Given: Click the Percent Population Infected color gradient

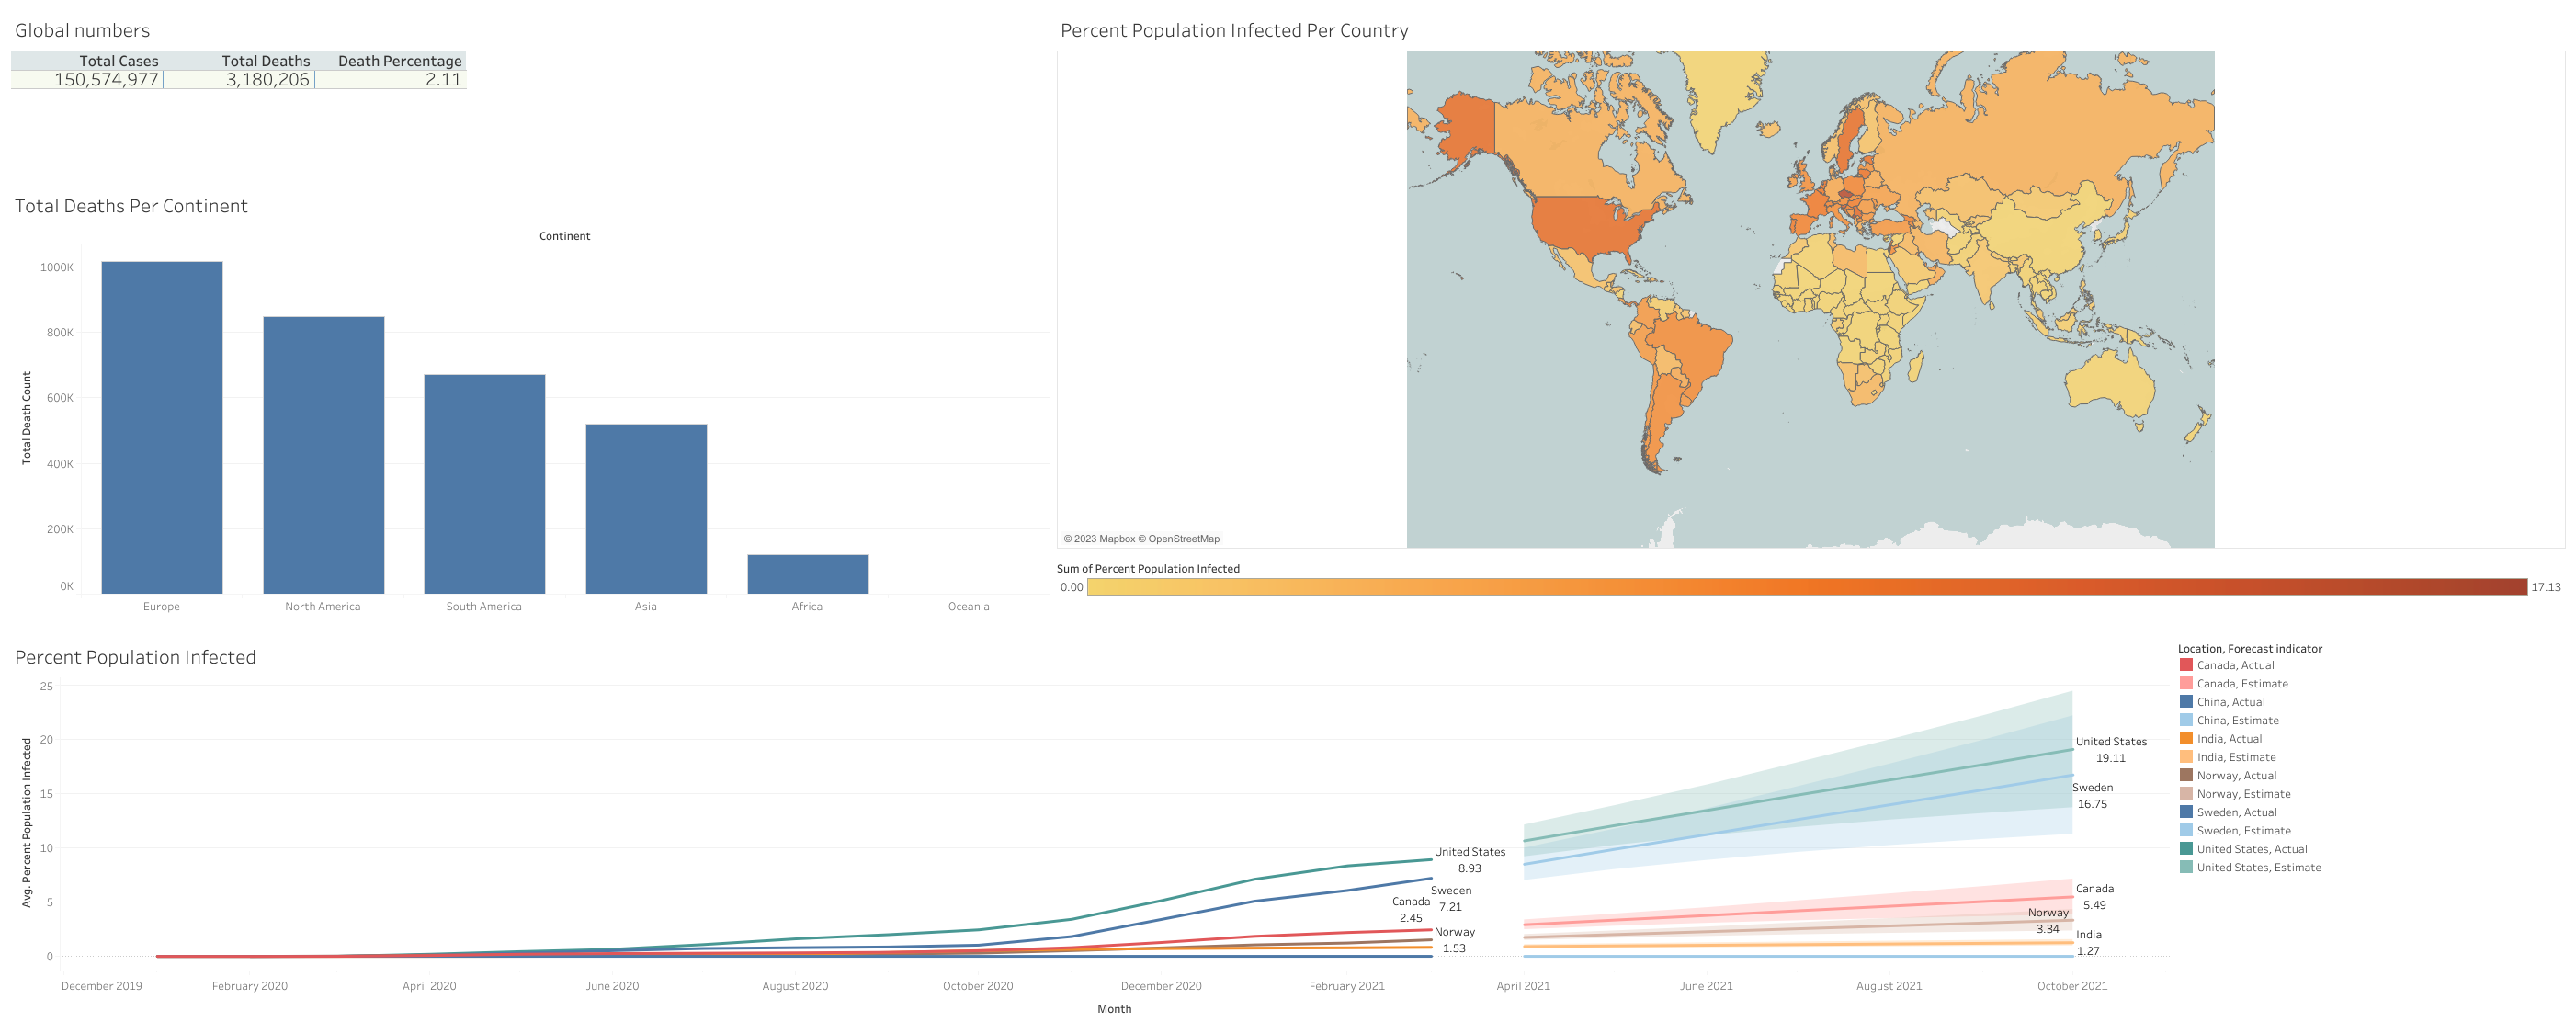Looking at the screenshot, I should pyautogui.click(x=1806, y=587).
